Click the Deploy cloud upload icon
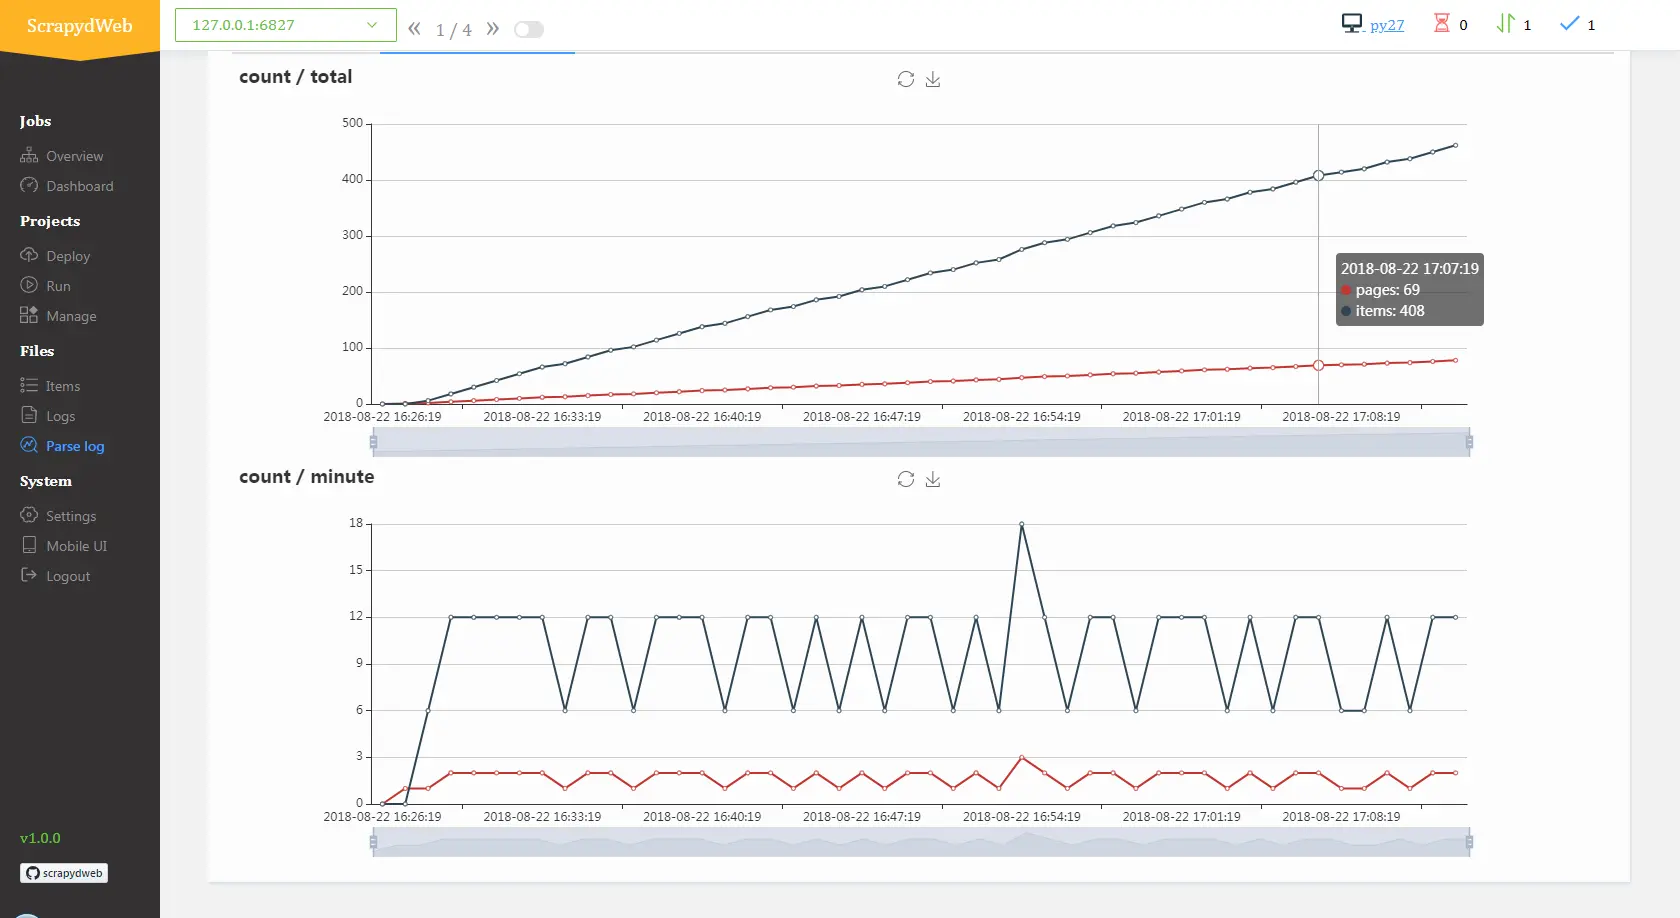This screenshot has height=918, width=1680. (x=29, y=256)
